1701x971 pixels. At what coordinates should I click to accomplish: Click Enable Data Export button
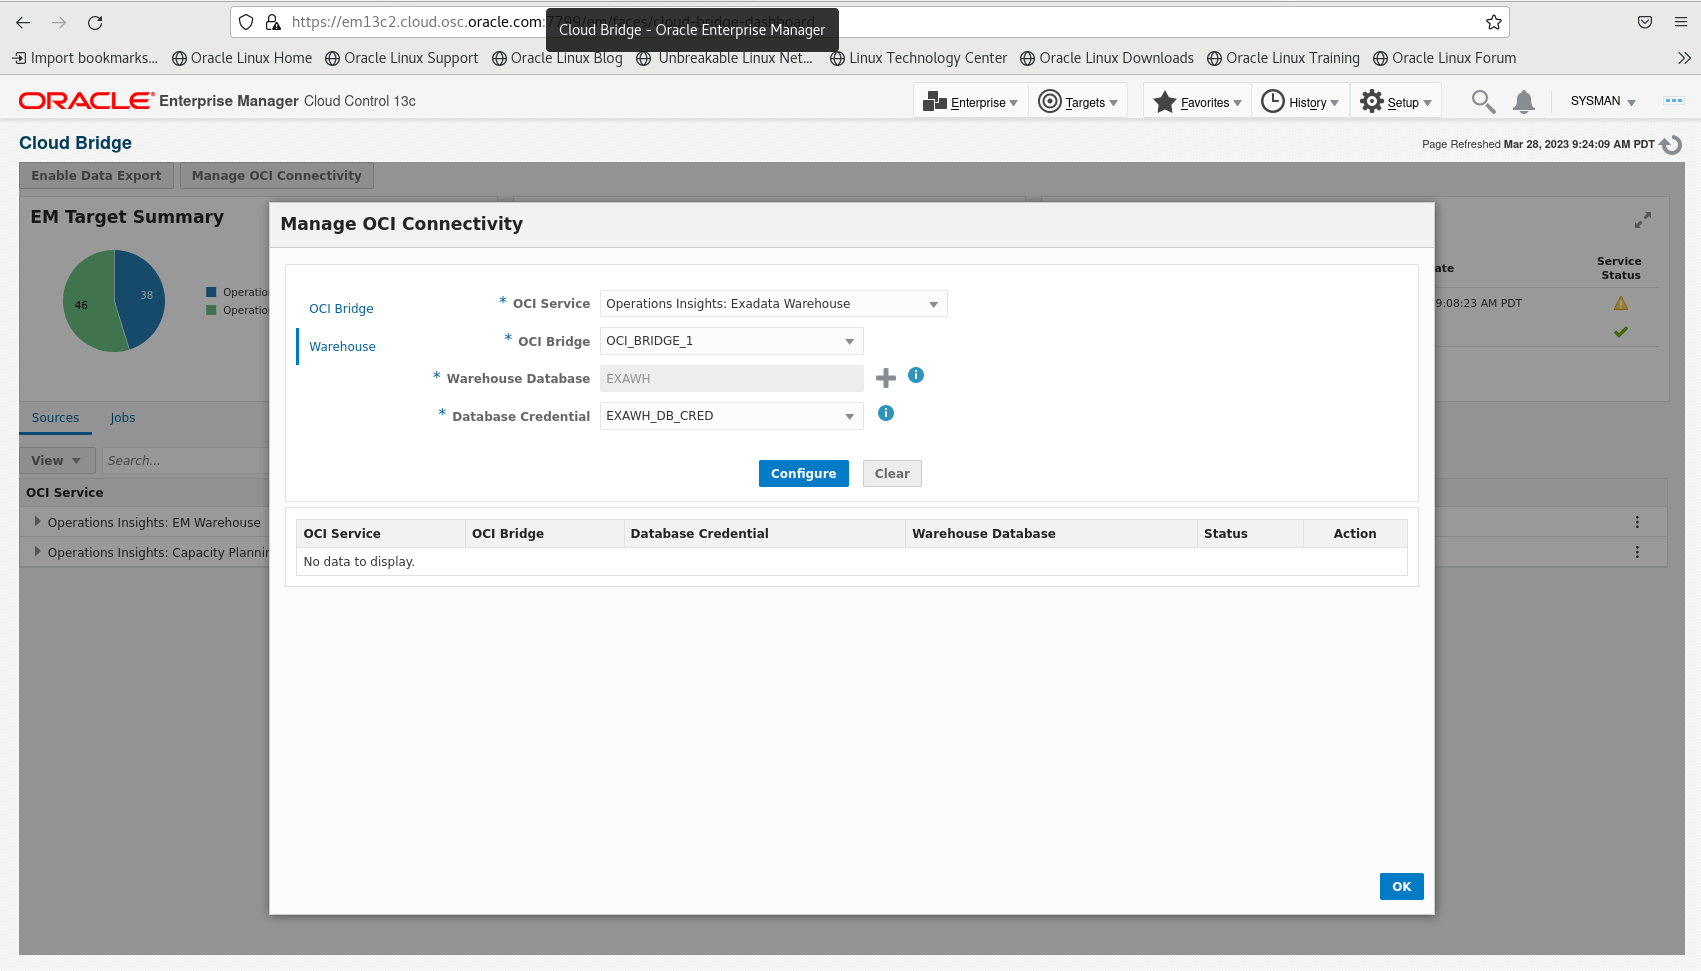pyautogui.click(x=96, y=175)
